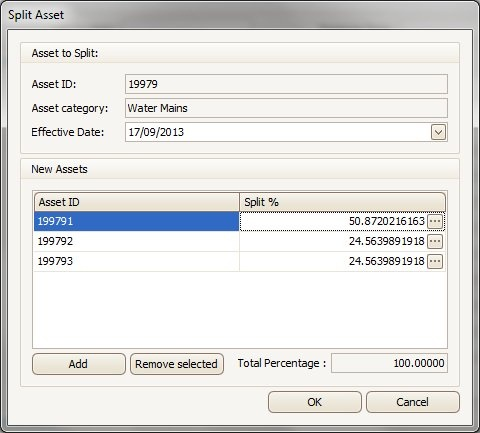This screenshot has width=480, height=433.
Task: Edit split percentage of asset 199792
Action: coord(333,241)
